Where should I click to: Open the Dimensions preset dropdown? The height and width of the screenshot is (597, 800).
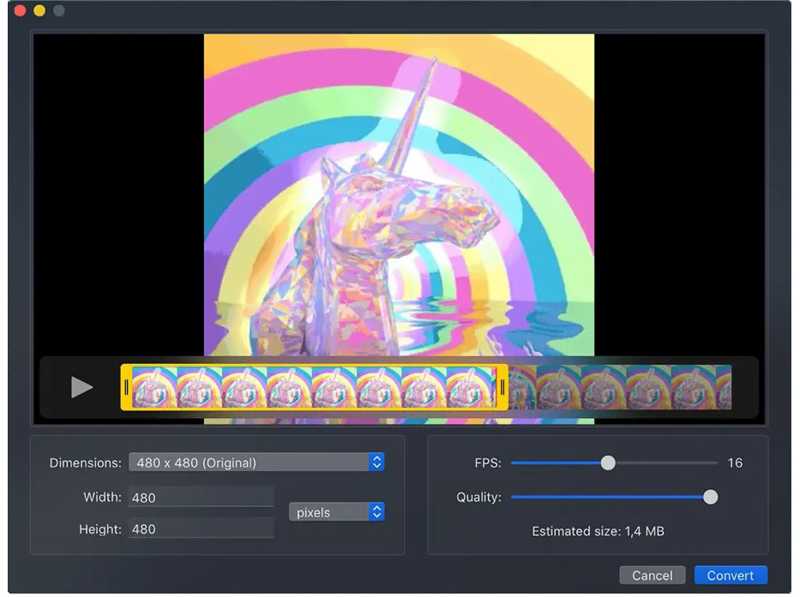(x=257, y=462)
